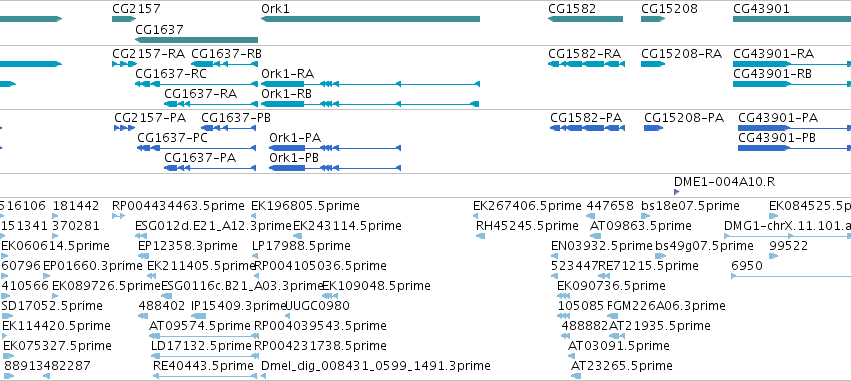
Task: Select the IP15409.3prime EST bar
Action: click(199, 316)
